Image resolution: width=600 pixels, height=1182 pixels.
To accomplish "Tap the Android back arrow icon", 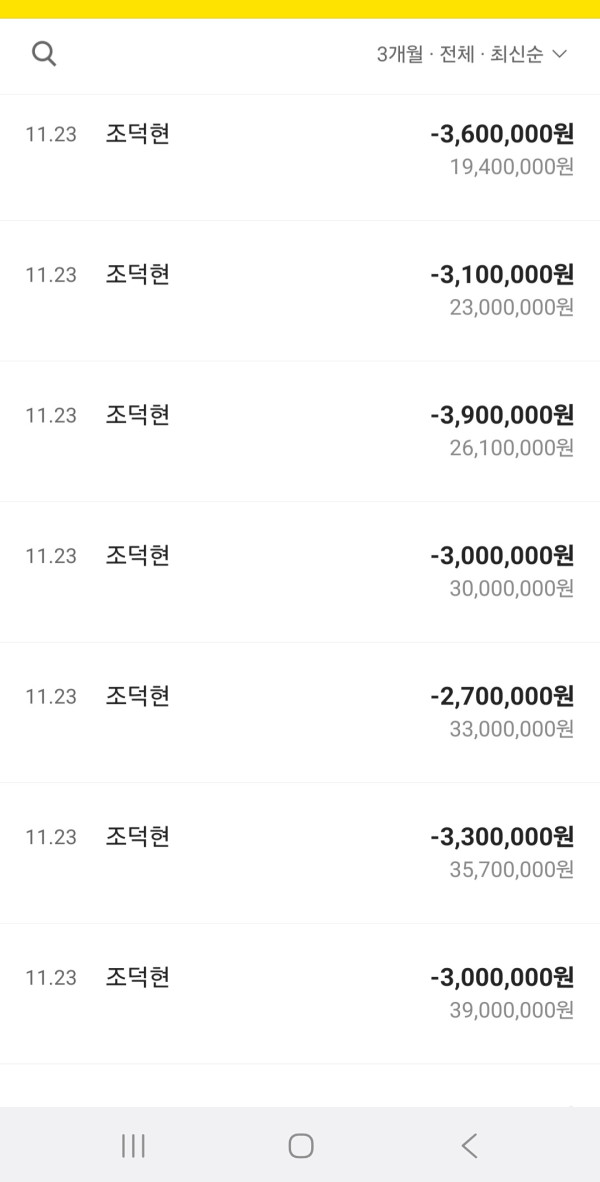I will tap(467, 1146).
